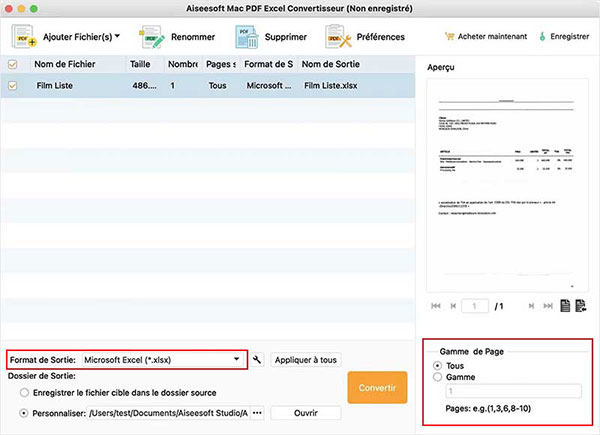Click the Renommer toolbar label
Viewport: 600px width, 435px height.
point(193,37)
